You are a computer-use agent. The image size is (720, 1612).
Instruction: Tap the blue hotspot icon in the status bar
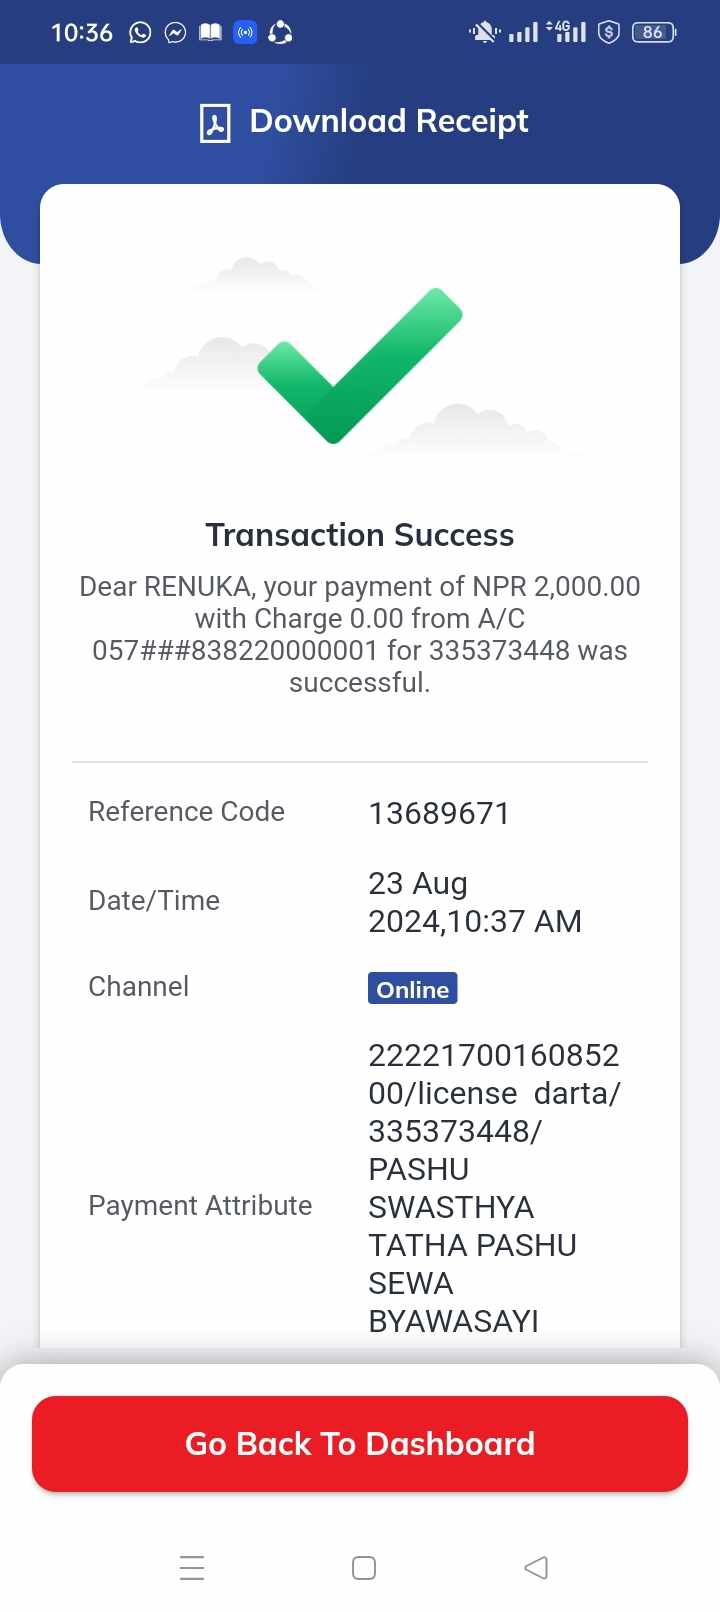(245, 33)
